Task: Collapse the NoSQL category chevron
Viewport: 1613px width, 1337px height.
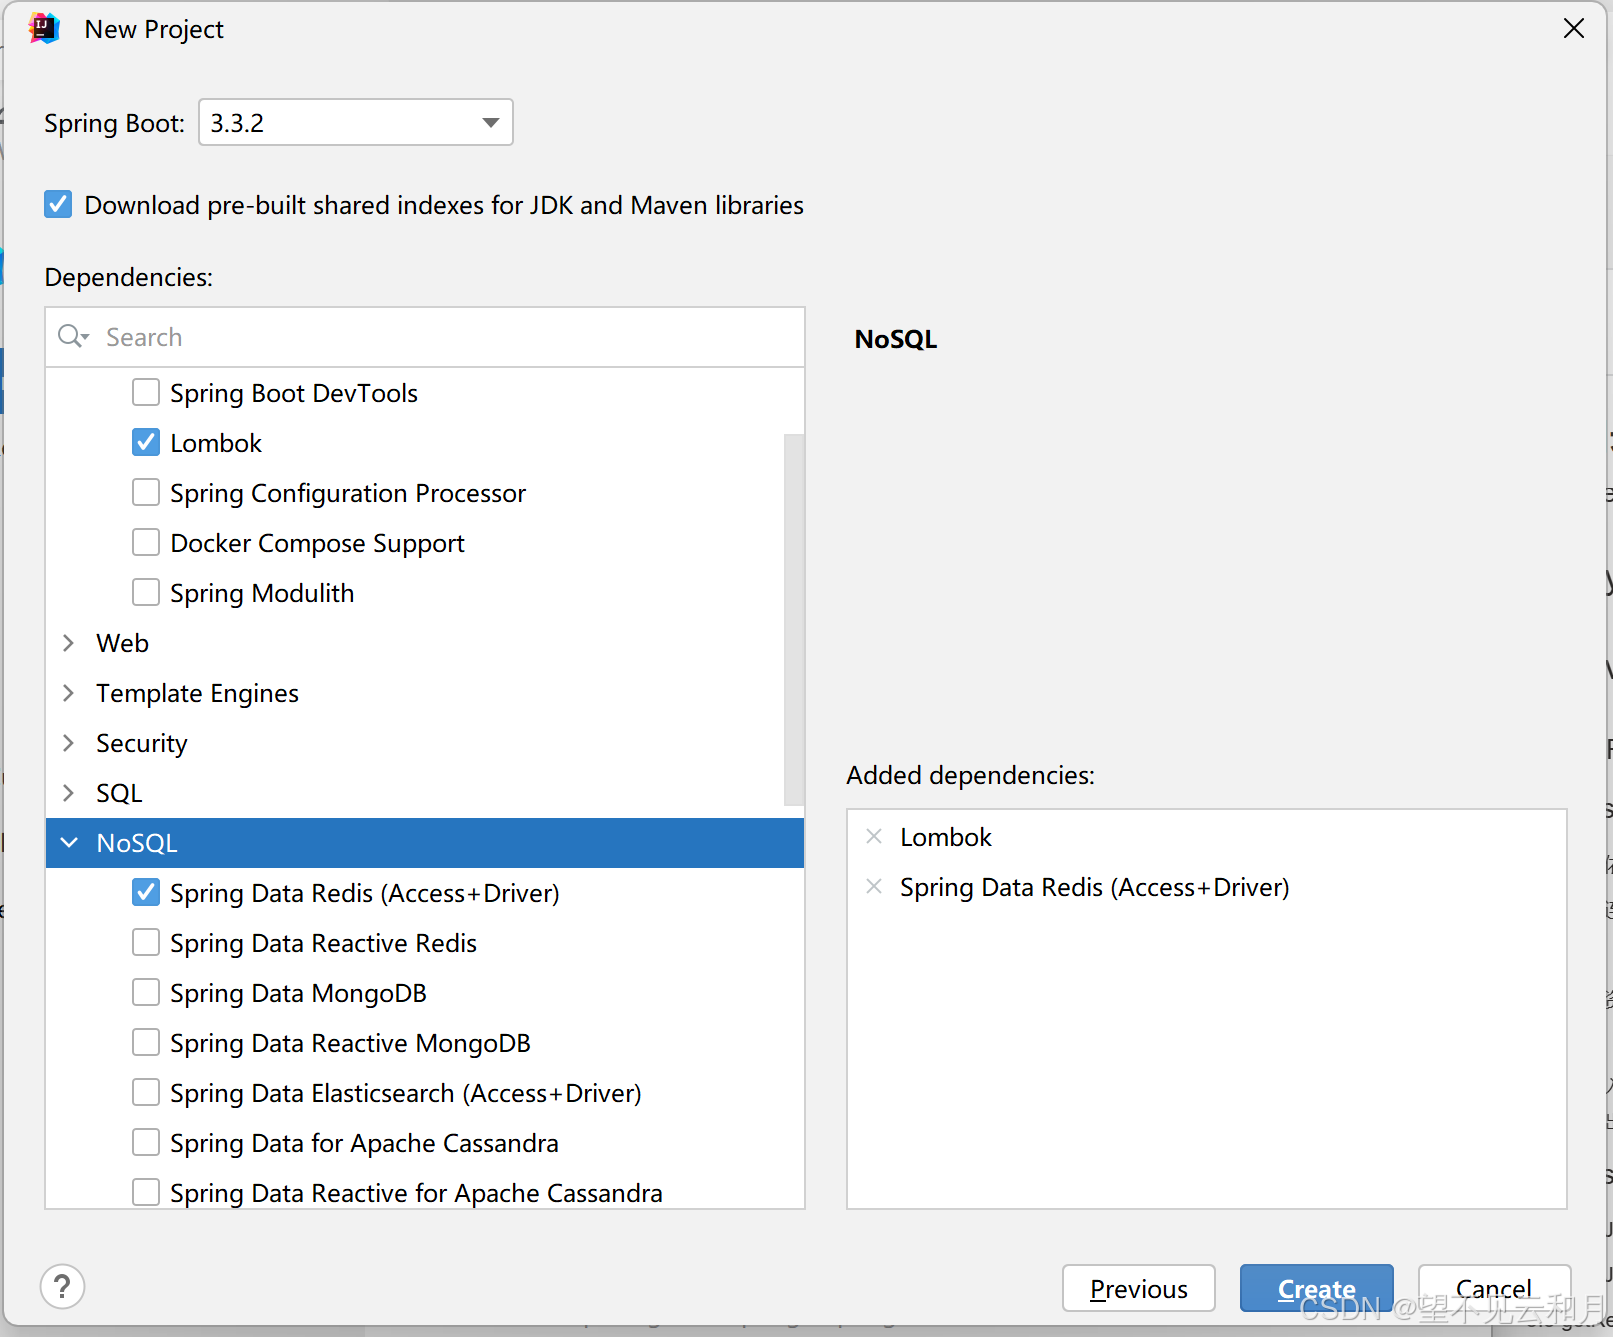Action: coord(69,843)
